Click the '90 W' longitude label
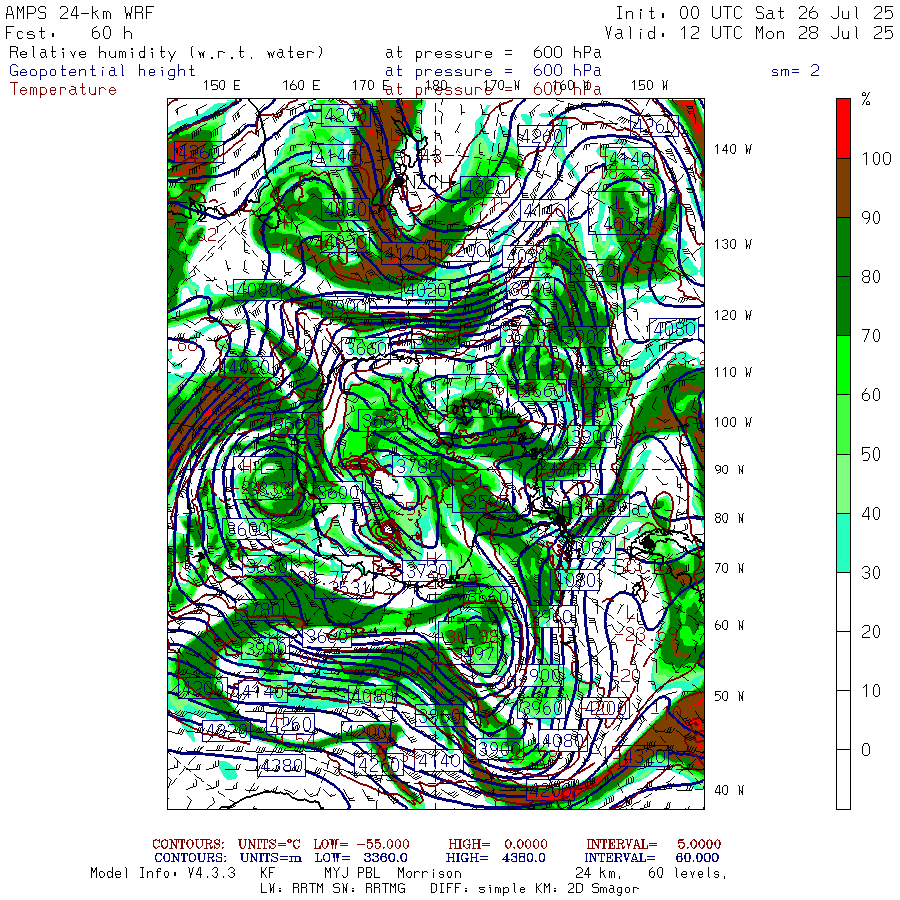Screen dimensions: 900x900 [729, 470]
